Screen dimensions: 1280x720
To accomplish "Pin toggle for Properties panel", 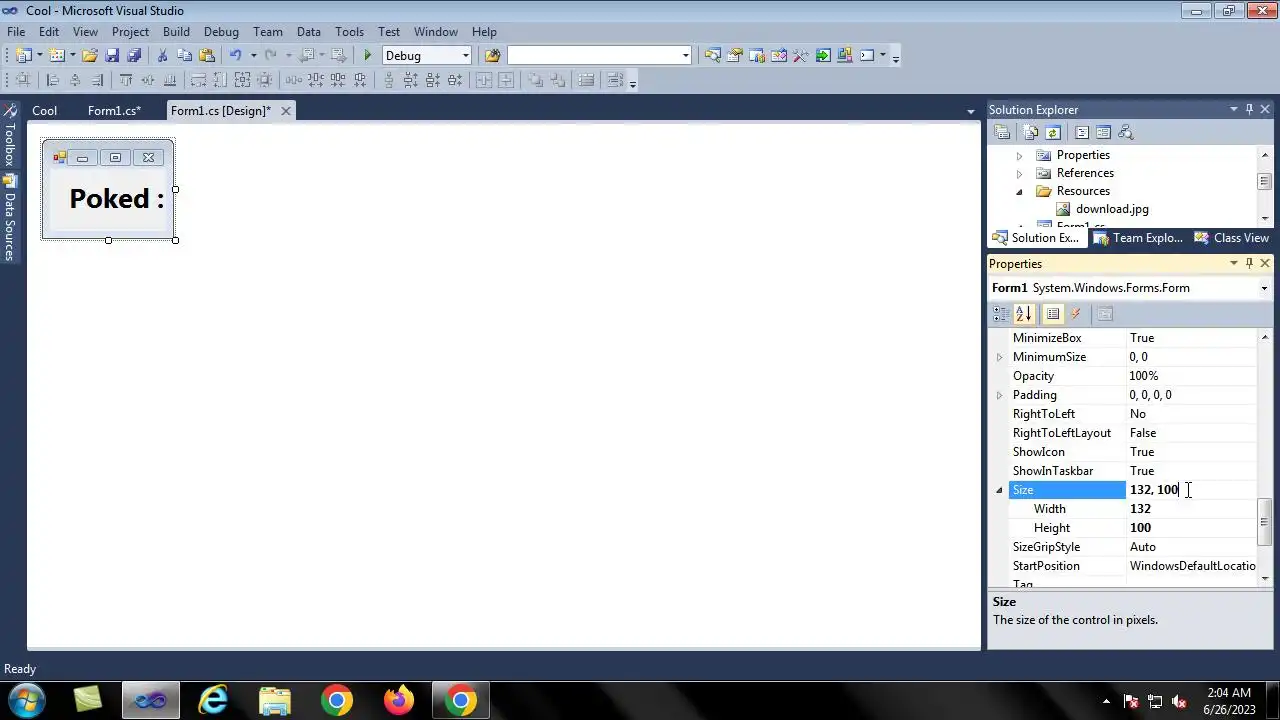I will 1249,264.
